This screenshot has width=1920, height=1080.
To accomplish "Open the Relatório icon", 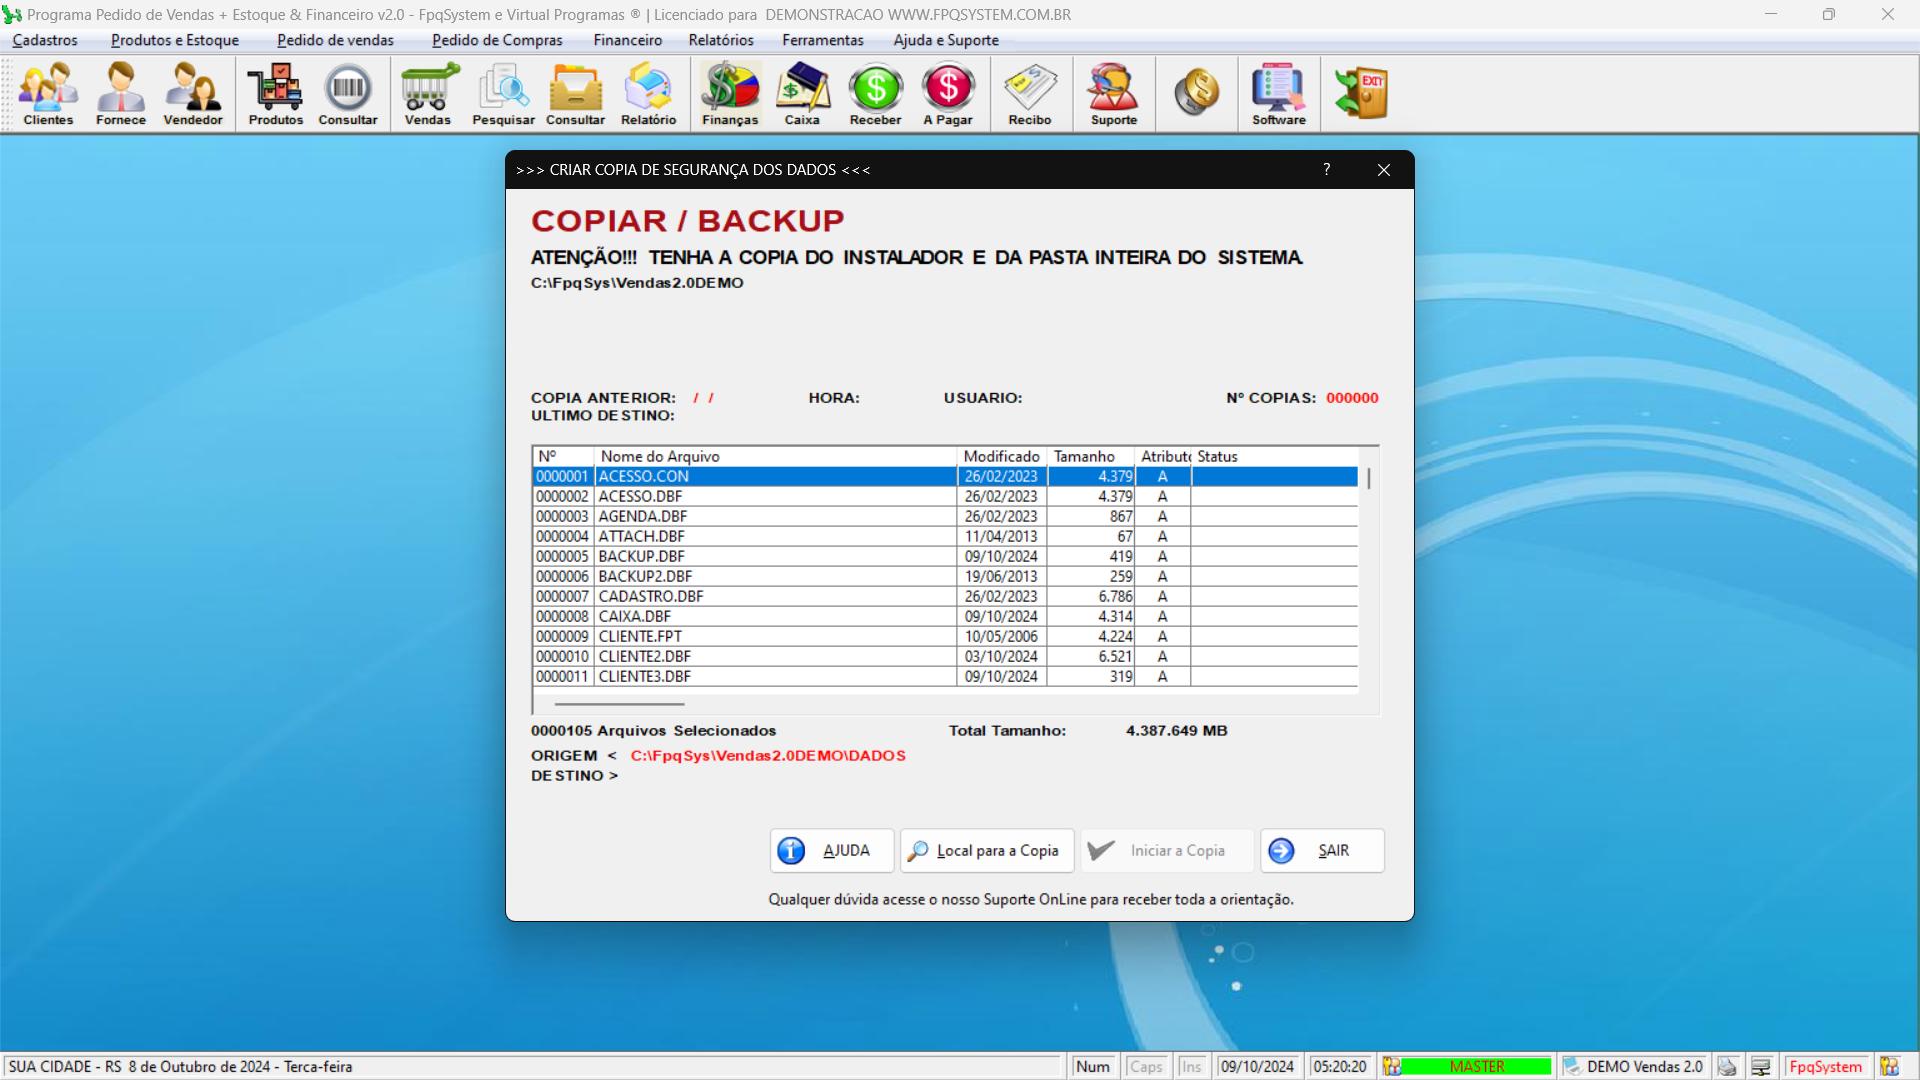I will pyautogui.click(x=648, y=94).
